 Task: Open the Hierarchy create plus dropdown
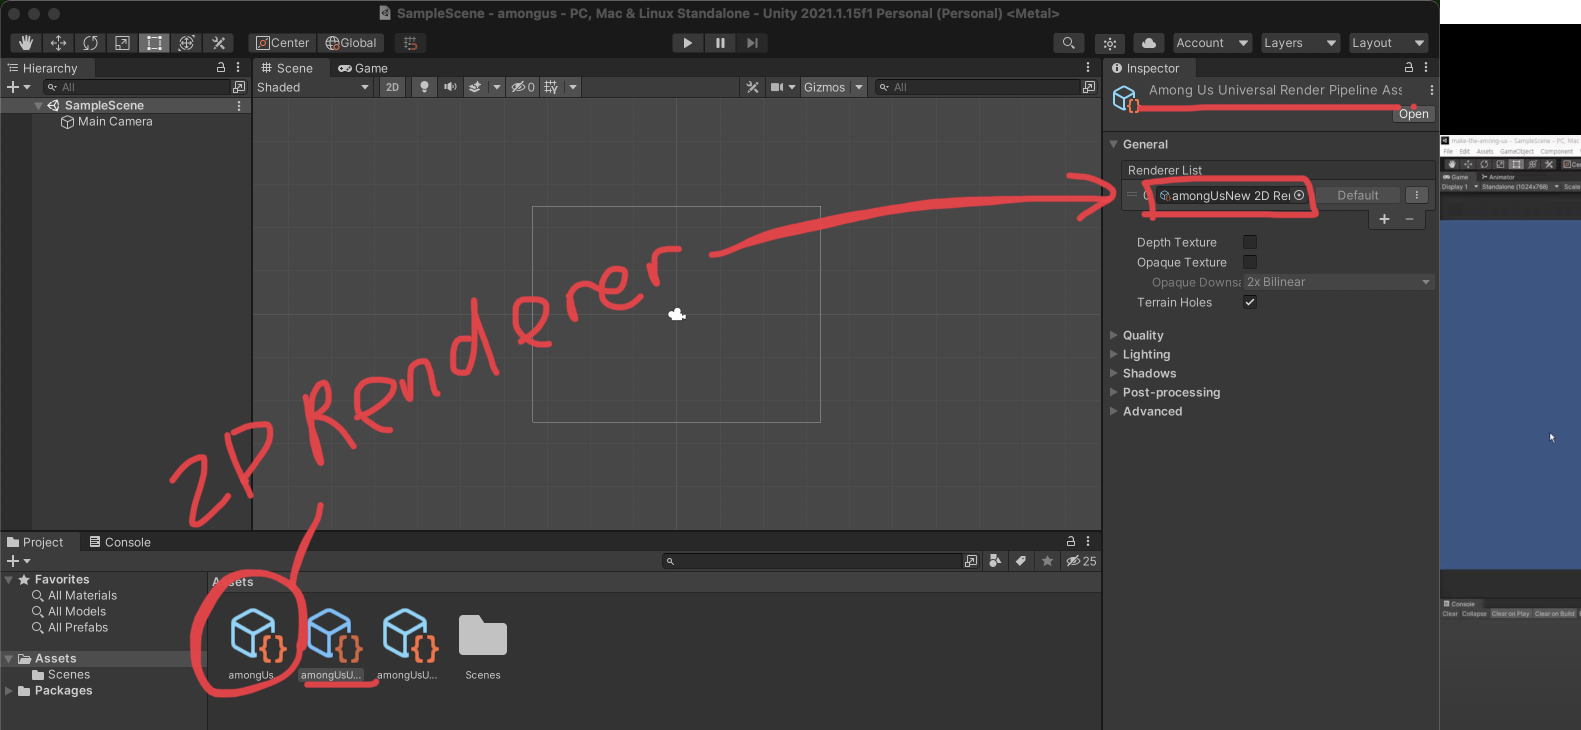(18, 87)
